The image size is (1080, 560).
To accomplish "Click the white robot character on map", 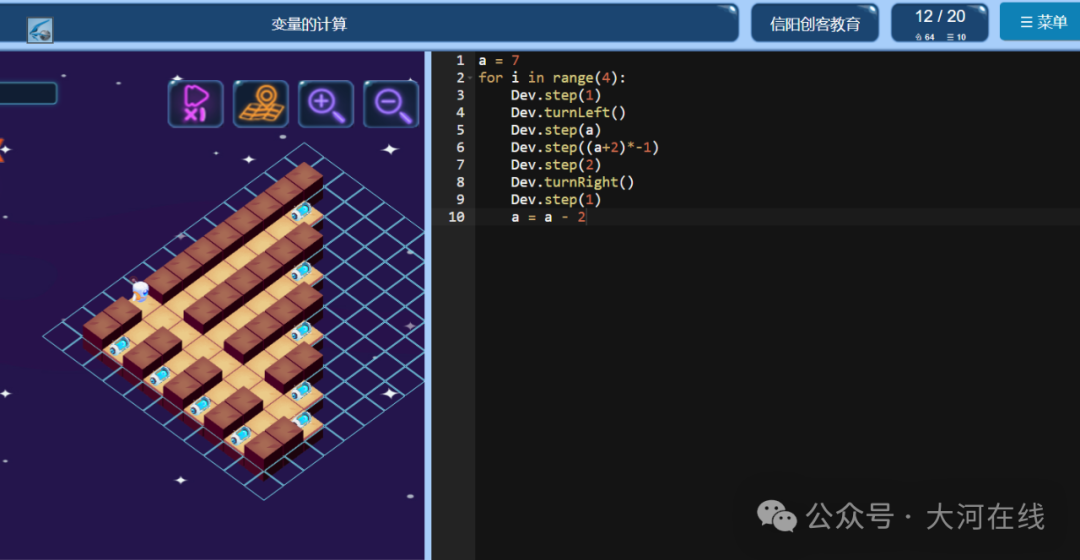I will [x=141, y=291].
